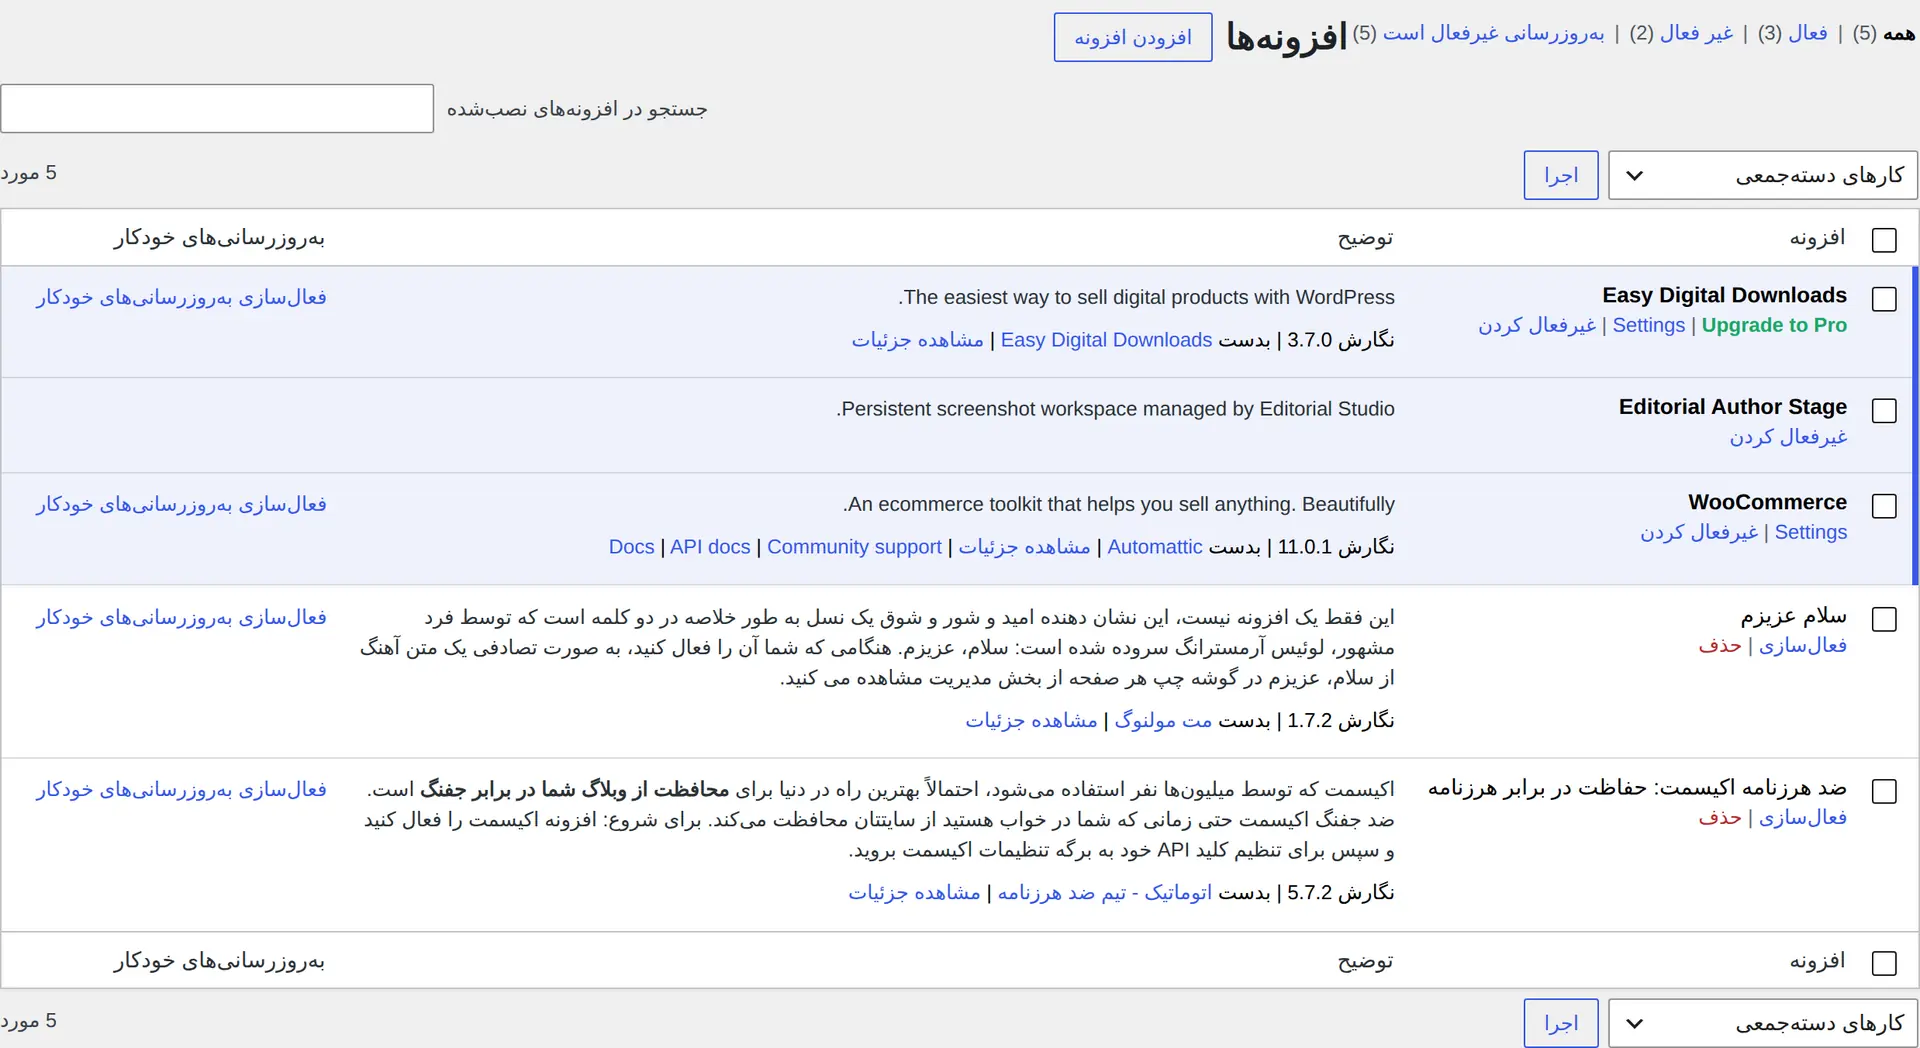The image size is (1920, 1048).
Task: Show all plugins with the همه (5) filter
Action: (x=1884, y=34)
